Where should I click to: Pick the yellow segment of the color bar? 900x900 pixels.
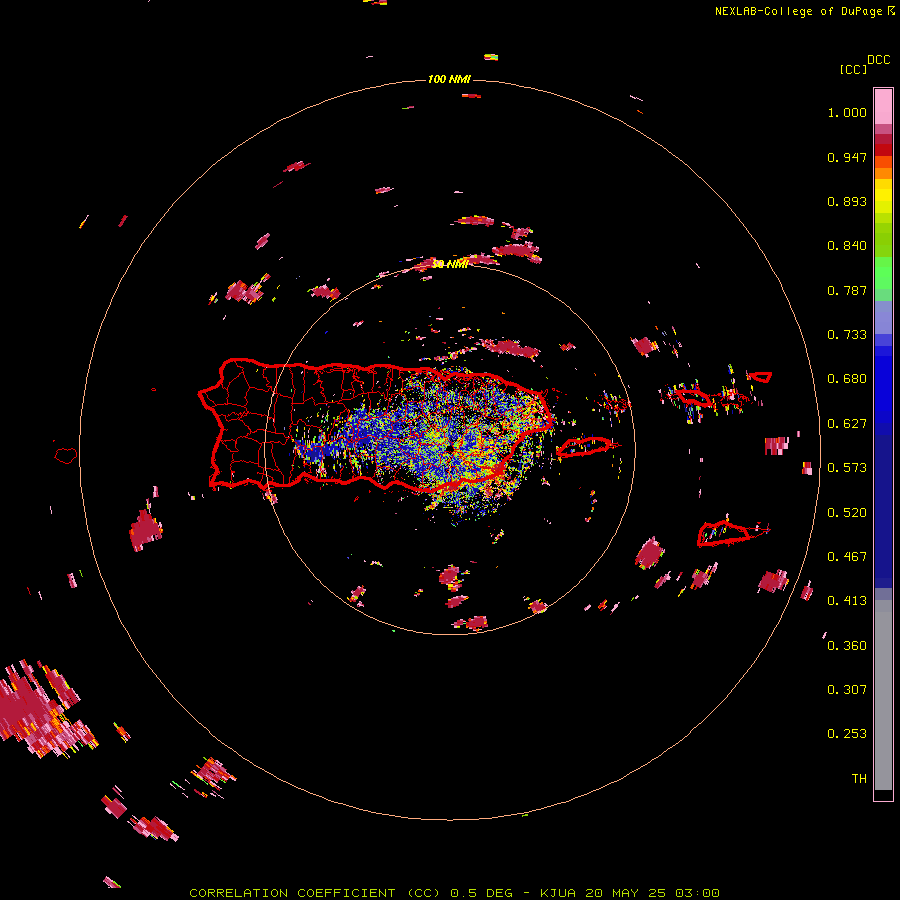click(x=883, y=196)
